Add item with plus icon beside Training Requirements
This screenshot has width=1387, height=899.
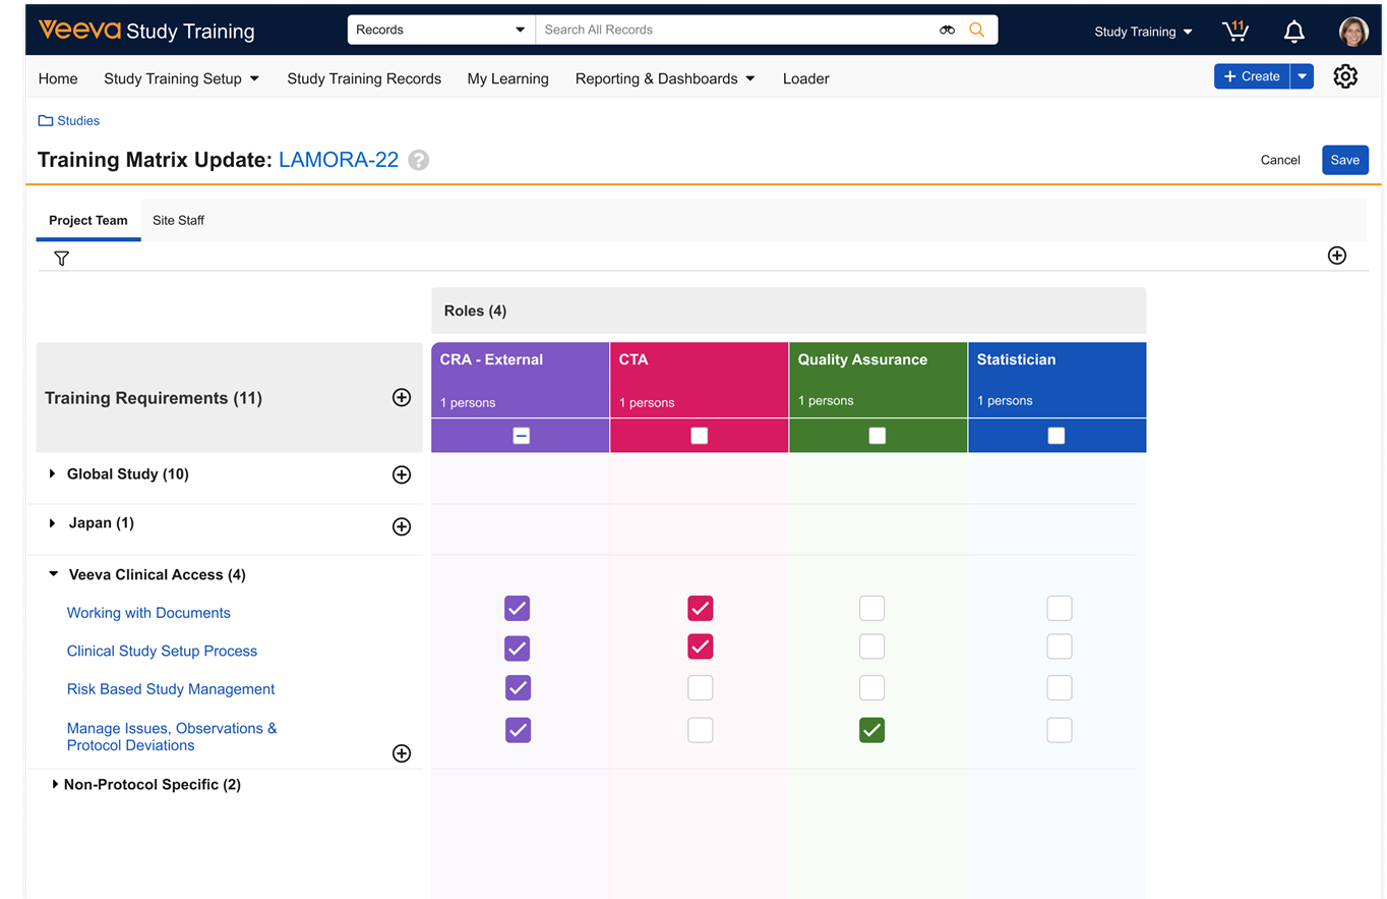tap(401, 398)
